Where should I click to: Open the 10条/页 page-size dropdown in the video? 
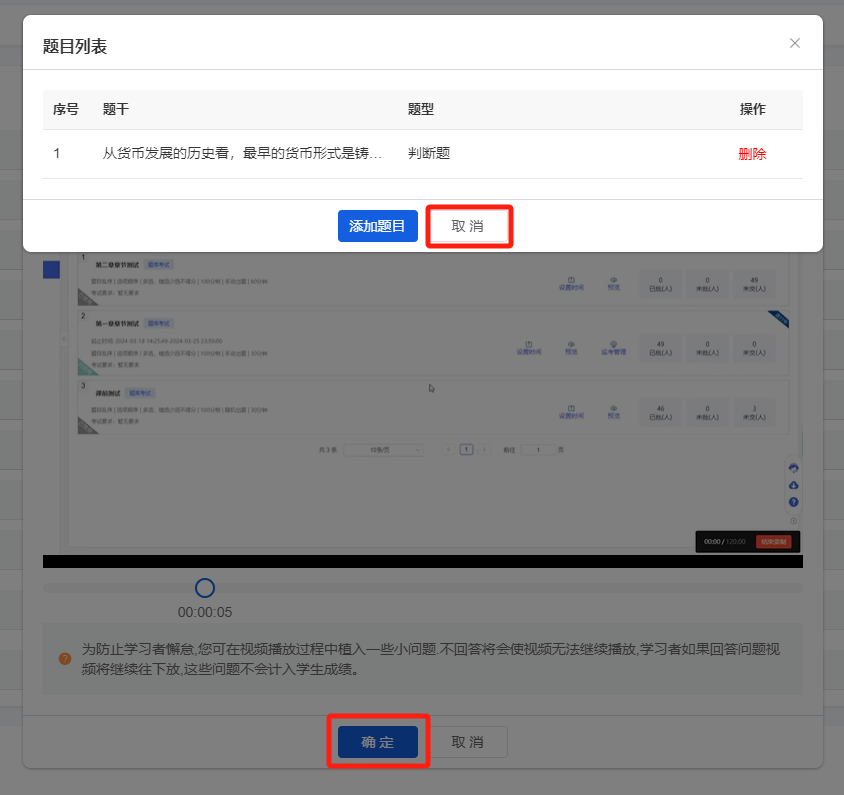(383, 449)
